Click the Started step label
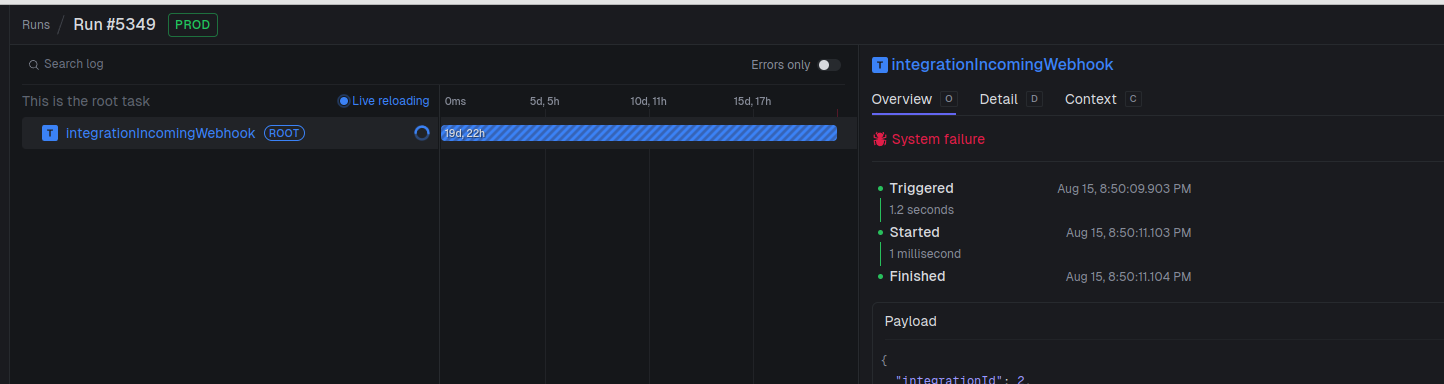This screenshot has height=384, width=1444. (914, 232)
